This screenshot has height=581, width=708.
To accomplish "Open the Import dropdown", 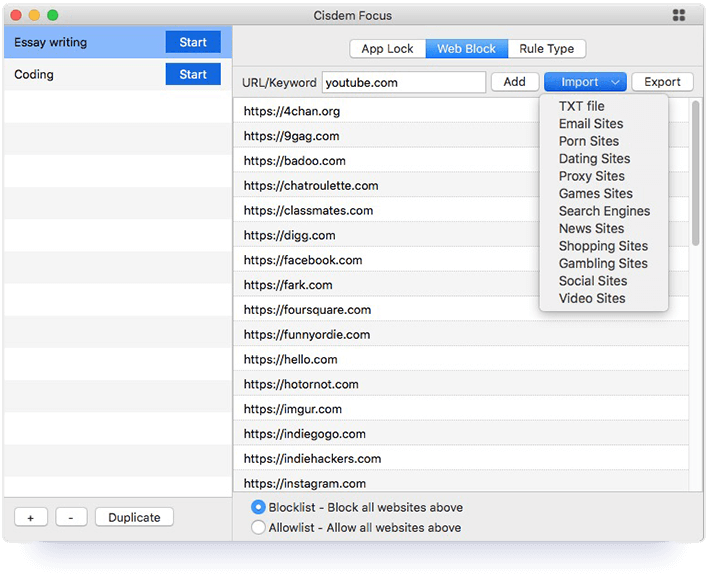I will (x=585, y=82).
